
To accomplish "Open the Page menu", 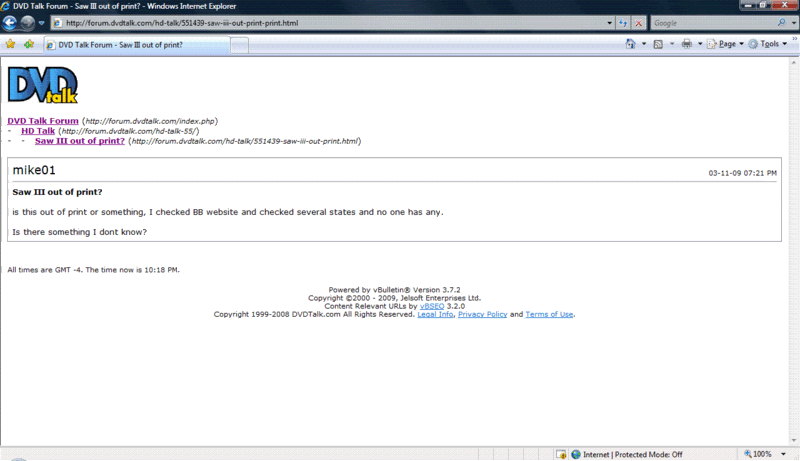I will coord(725,44).
